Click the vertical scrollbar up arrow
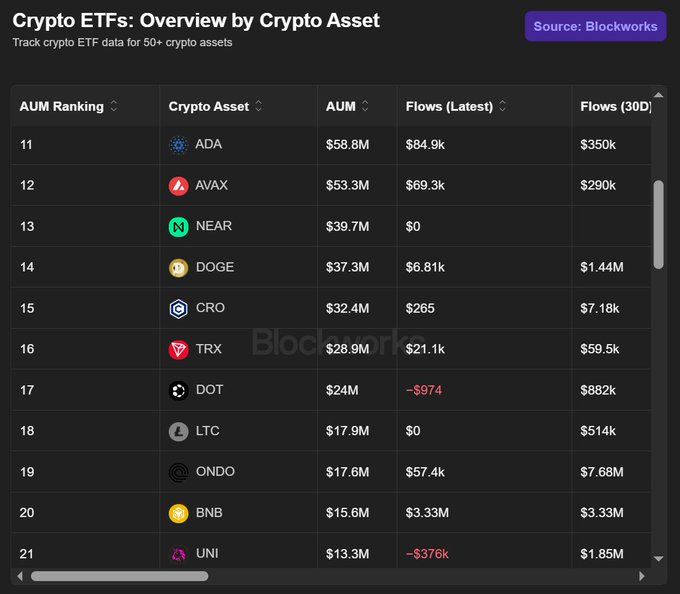680x594 pixels. click(x=658, y=95)
